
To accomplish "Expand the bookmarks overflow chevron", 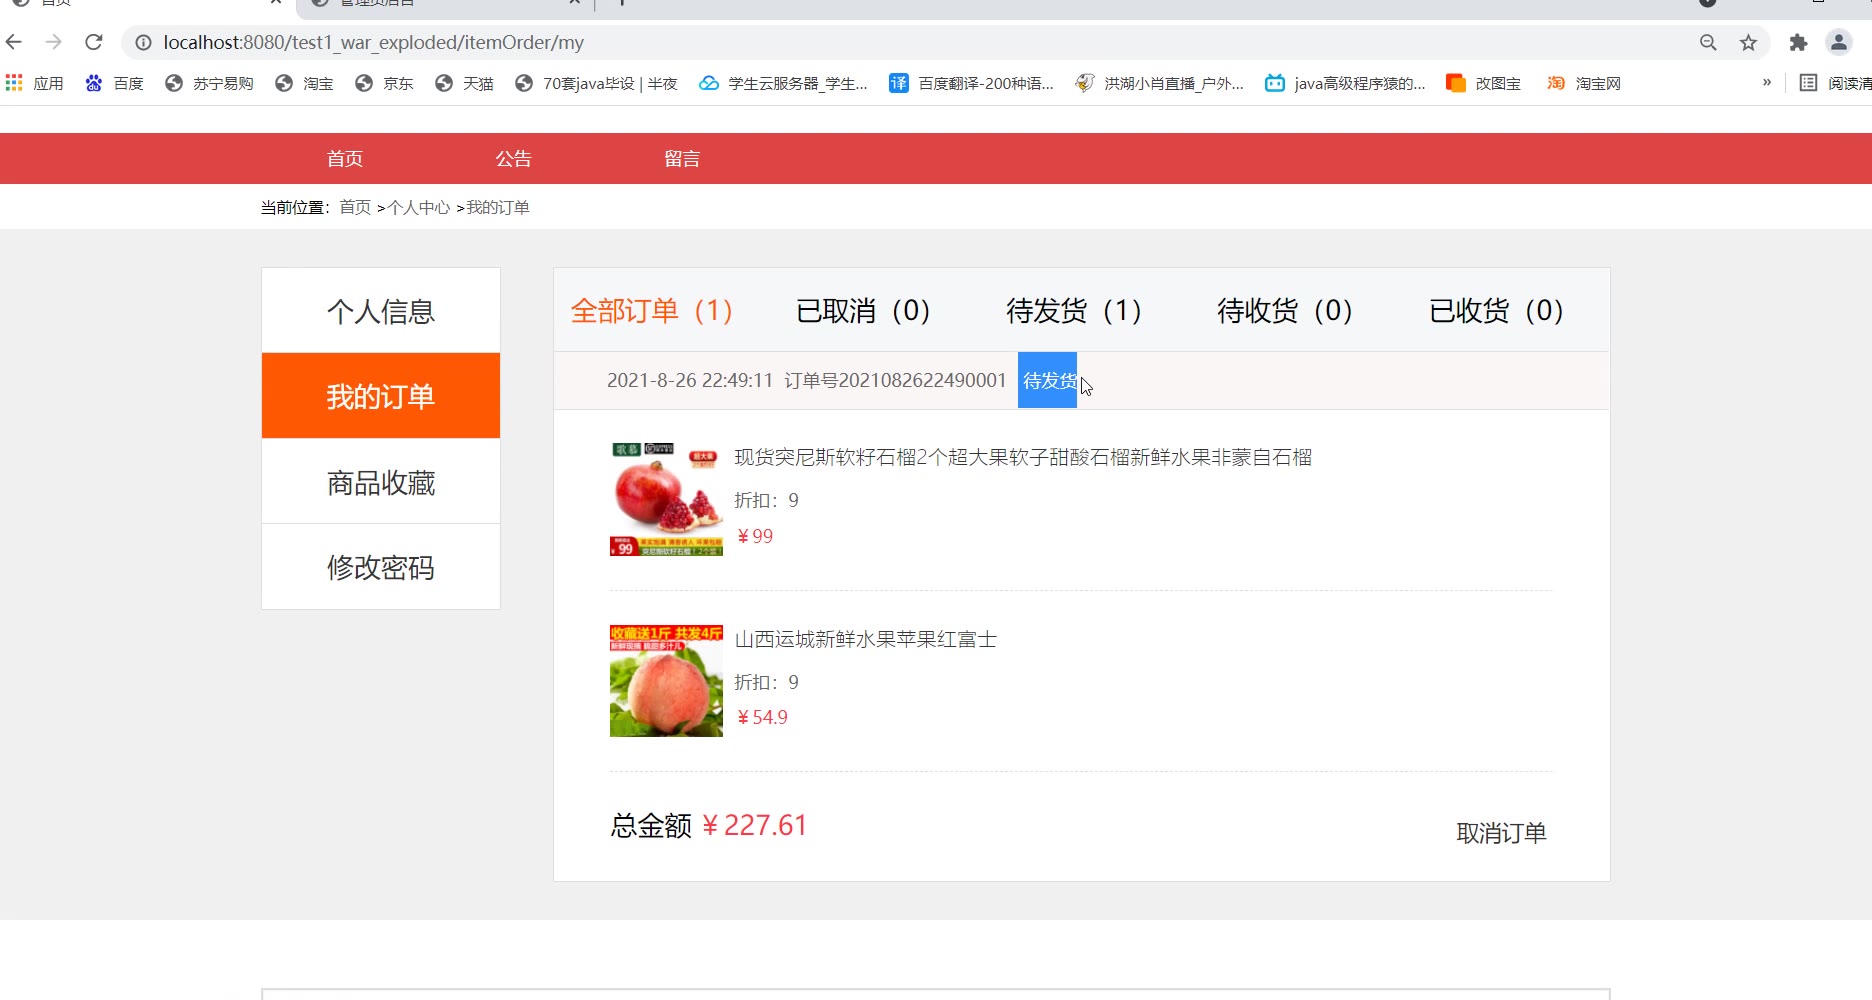I will point(1767,83).
